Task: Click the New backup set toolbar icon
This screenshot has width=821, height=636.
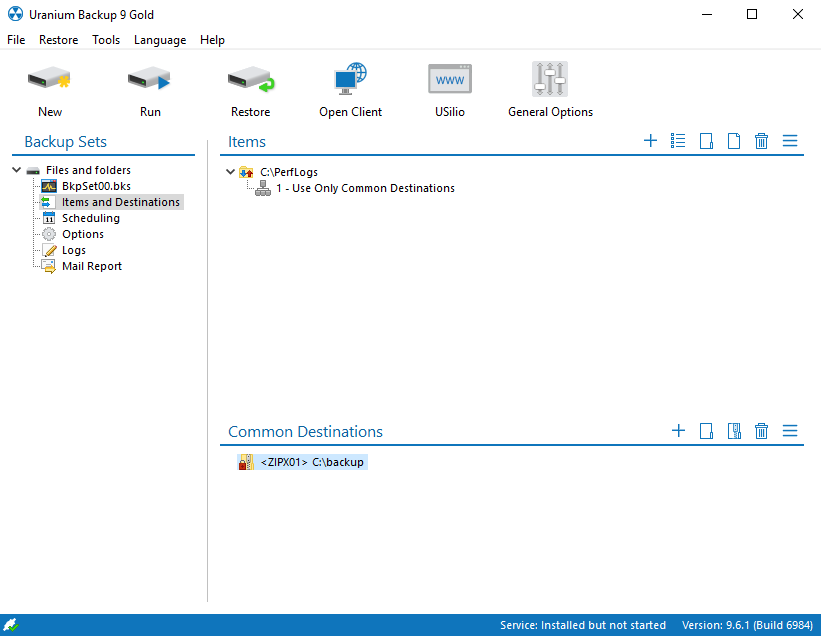Action: coord(50,79)
